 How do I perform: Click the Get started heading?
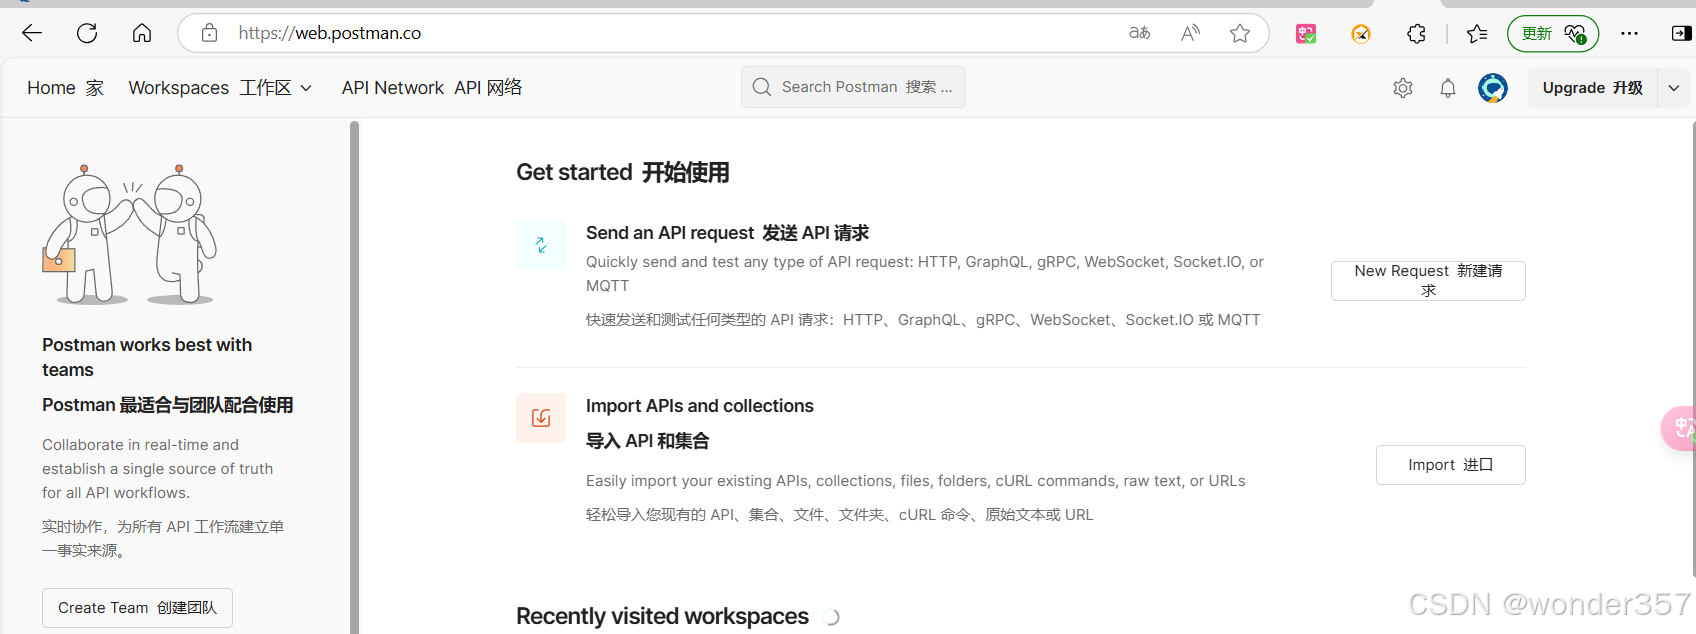[623, 172]
